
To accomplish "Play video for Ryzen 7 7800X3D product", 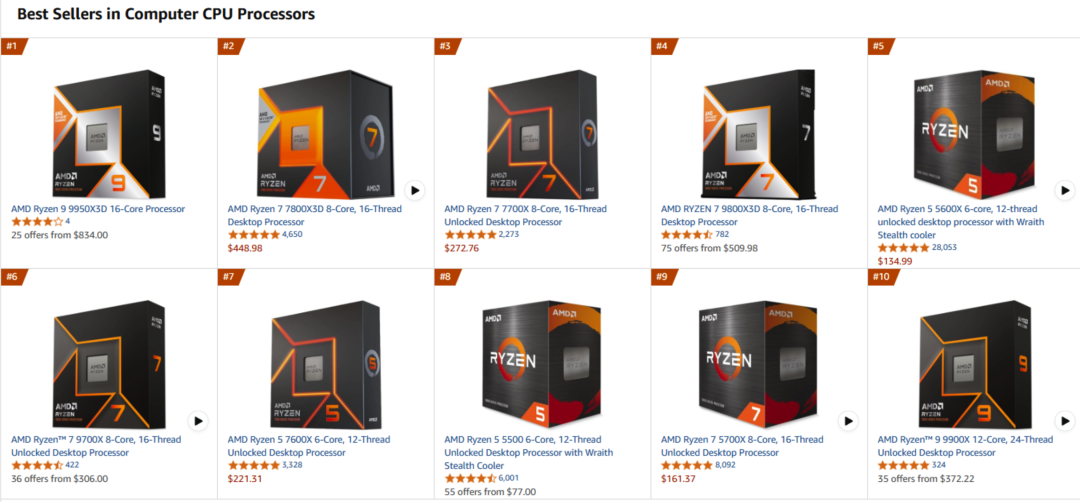I will pos(414,190).
